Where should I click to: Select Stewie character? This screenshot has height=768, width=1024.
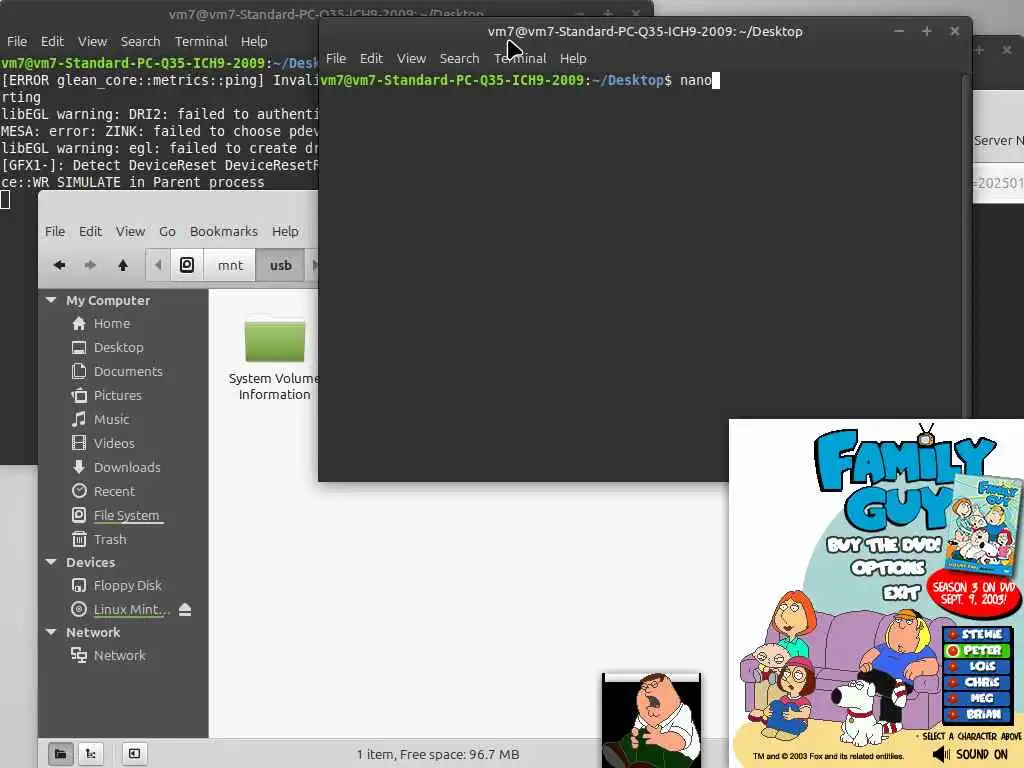[x=977, y=634]
